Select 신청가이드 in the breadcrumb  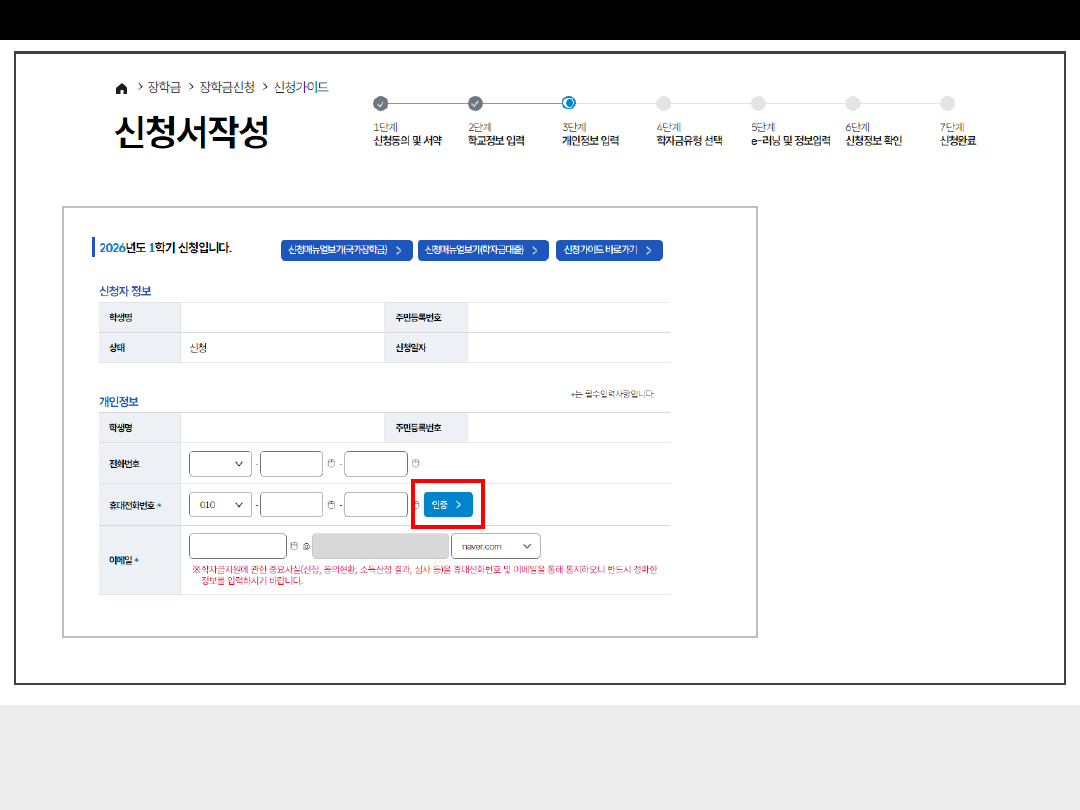[301, 88]
